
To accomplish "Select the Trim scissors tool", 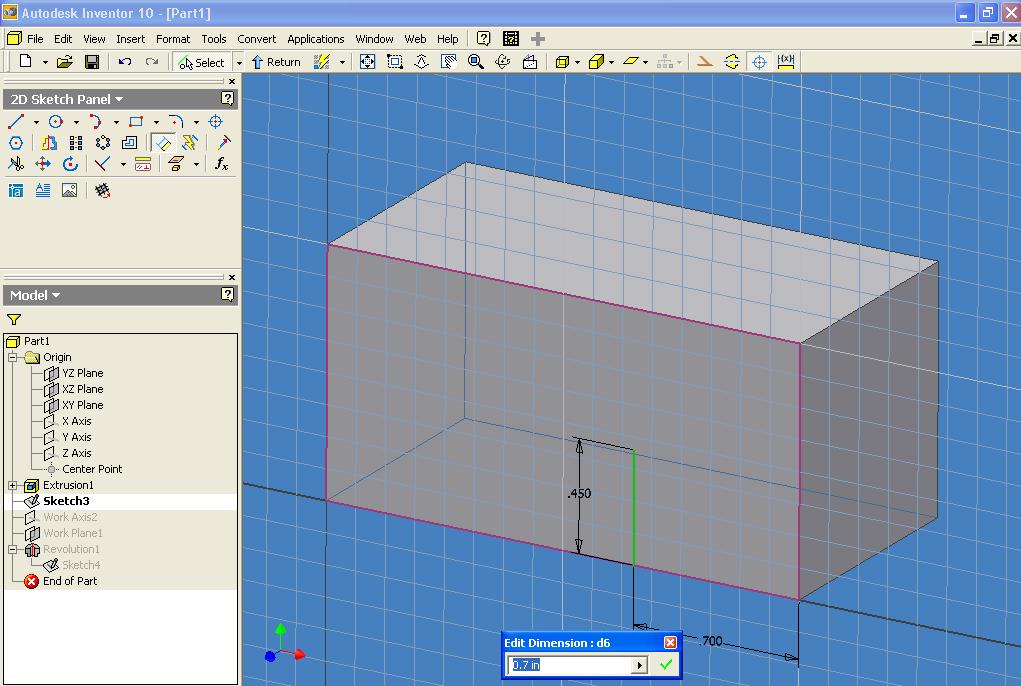I will pyautogui.click(x=16, y=164).
